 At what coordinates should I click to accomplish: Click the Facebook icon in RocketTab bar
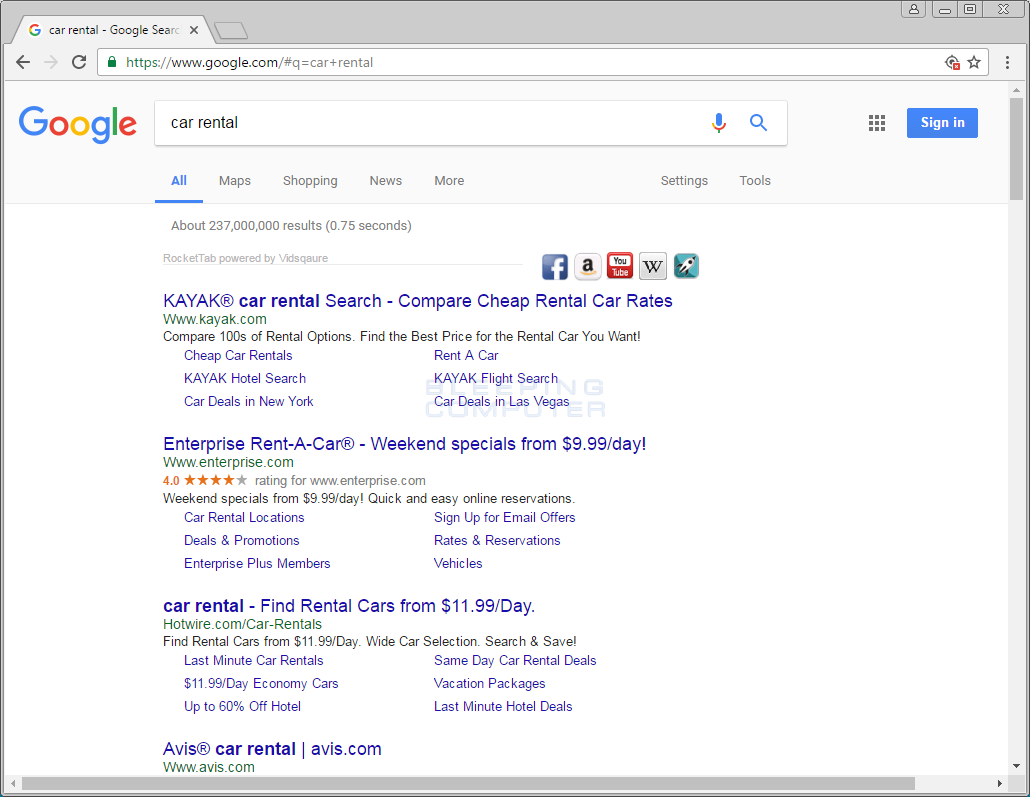[x=554, y=267]
